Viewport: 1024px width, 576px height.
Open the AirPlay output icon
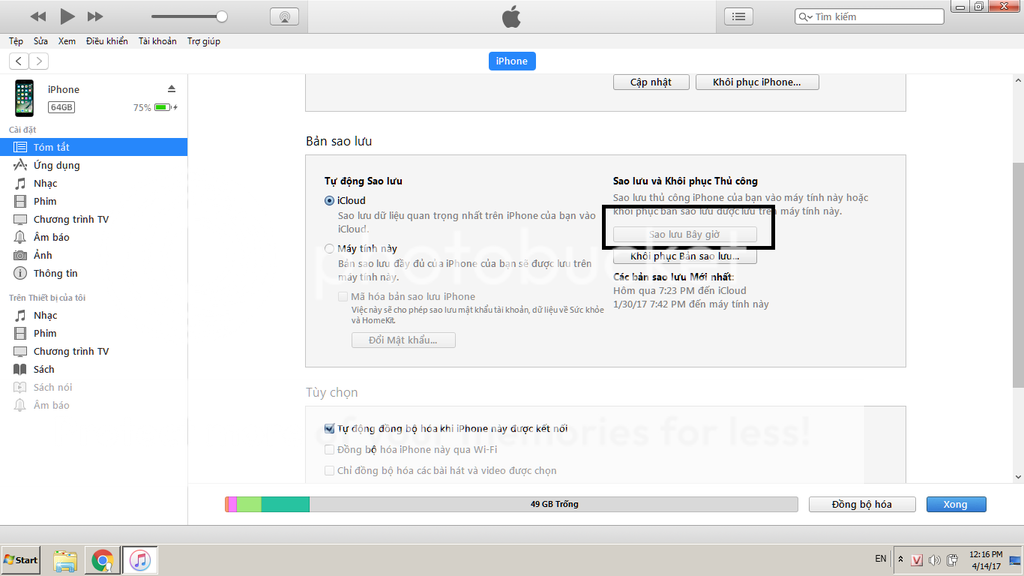click(284, 17)
